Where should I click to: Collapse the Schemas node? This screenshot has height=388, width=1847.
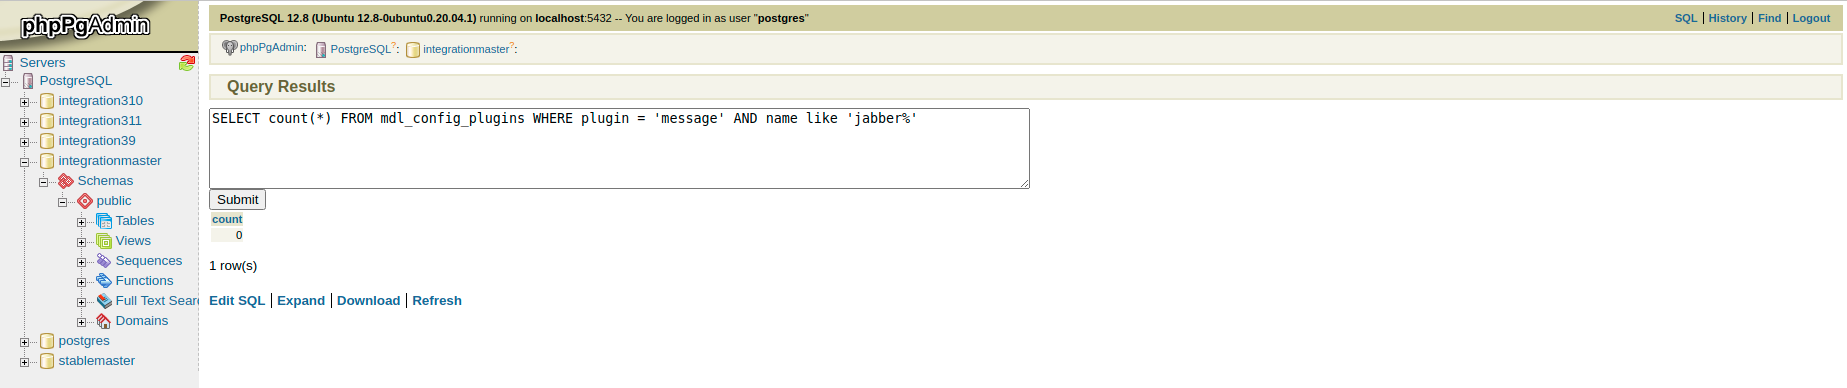click(43, 182)
